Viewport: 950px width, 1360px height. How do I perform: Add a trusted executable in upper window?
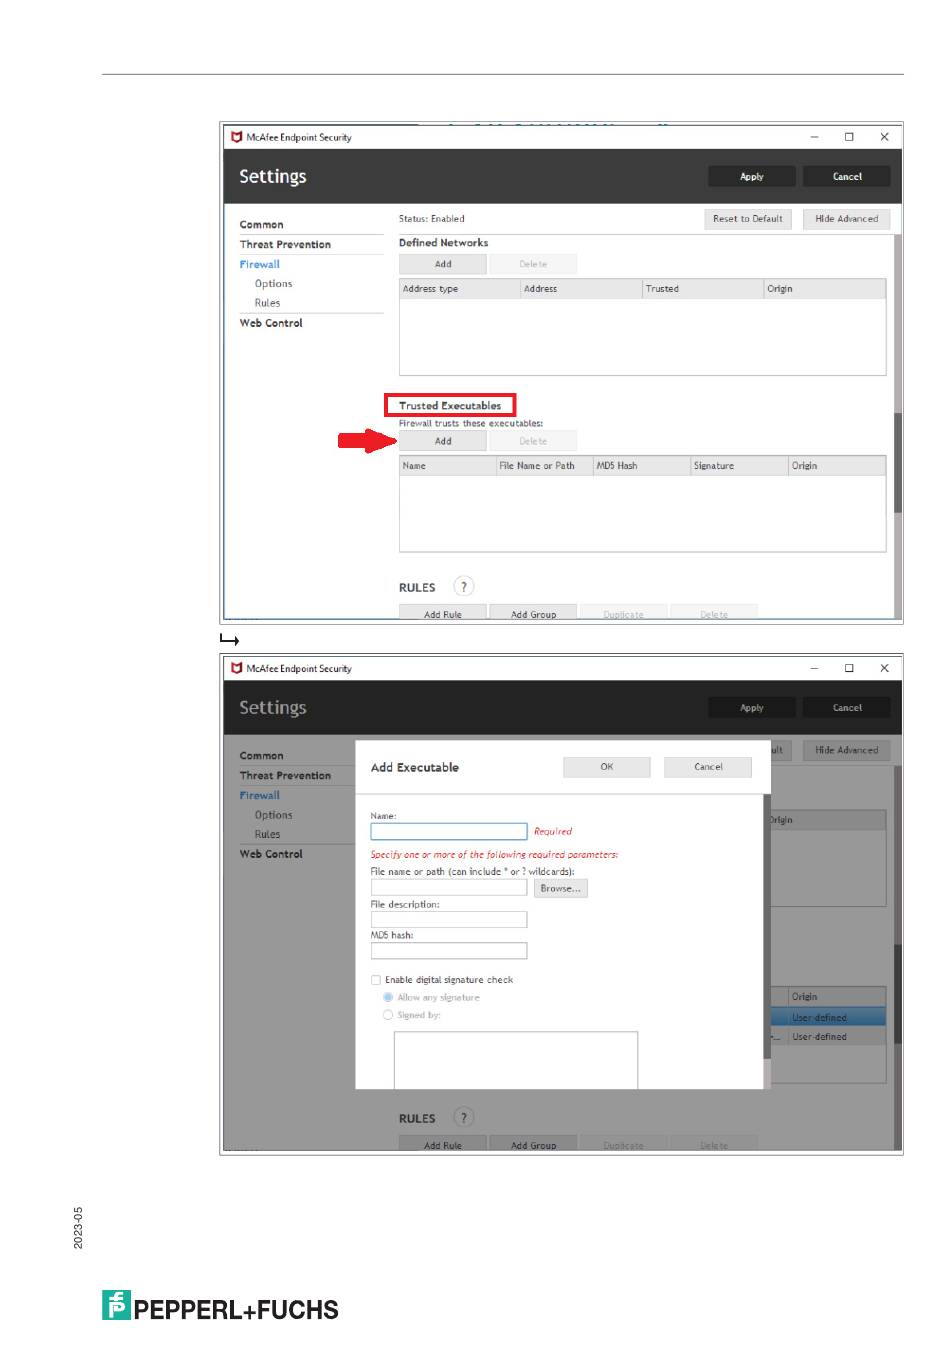click(x=443, y=441)
